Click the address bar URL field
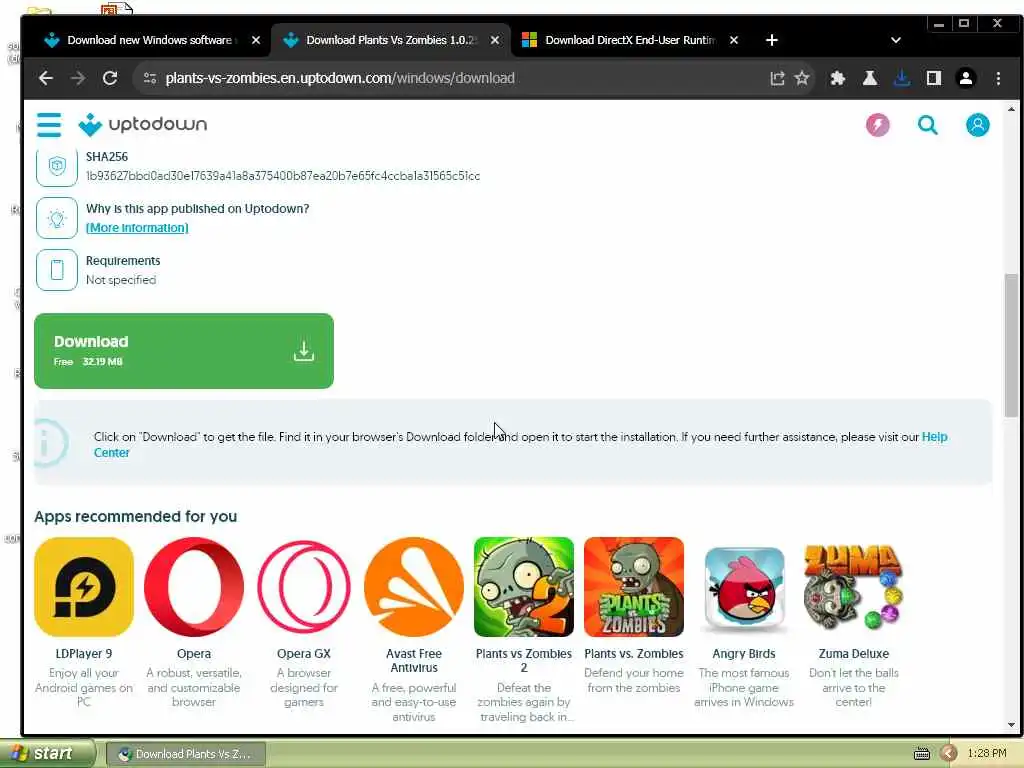The height and width of the screenshot is (768, 1024). pyautogui.click(x=457, y=78)
